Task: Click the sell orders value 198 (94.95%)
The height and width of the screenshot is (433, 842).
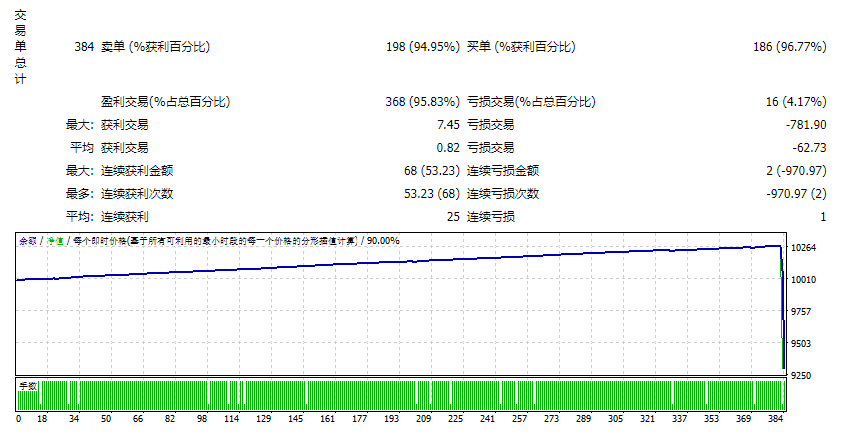Action: point(423,47)
